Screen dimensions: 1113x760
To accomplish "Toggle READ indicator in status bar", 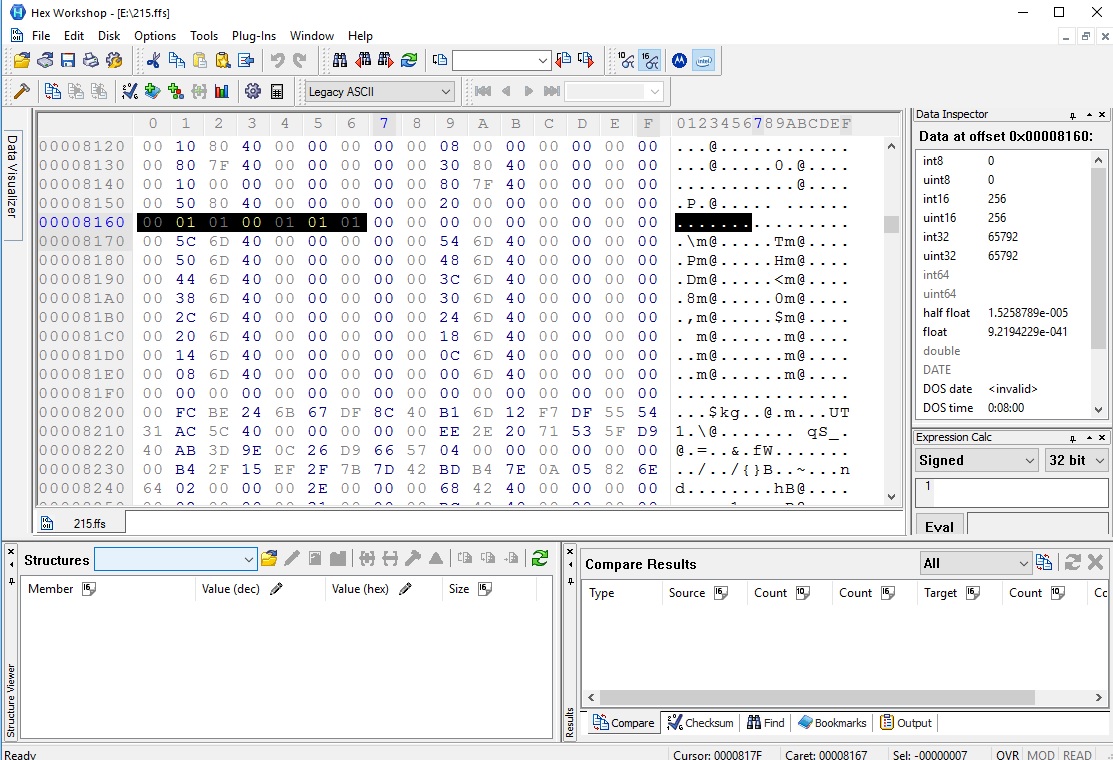I will click(x=1077, y=754).
